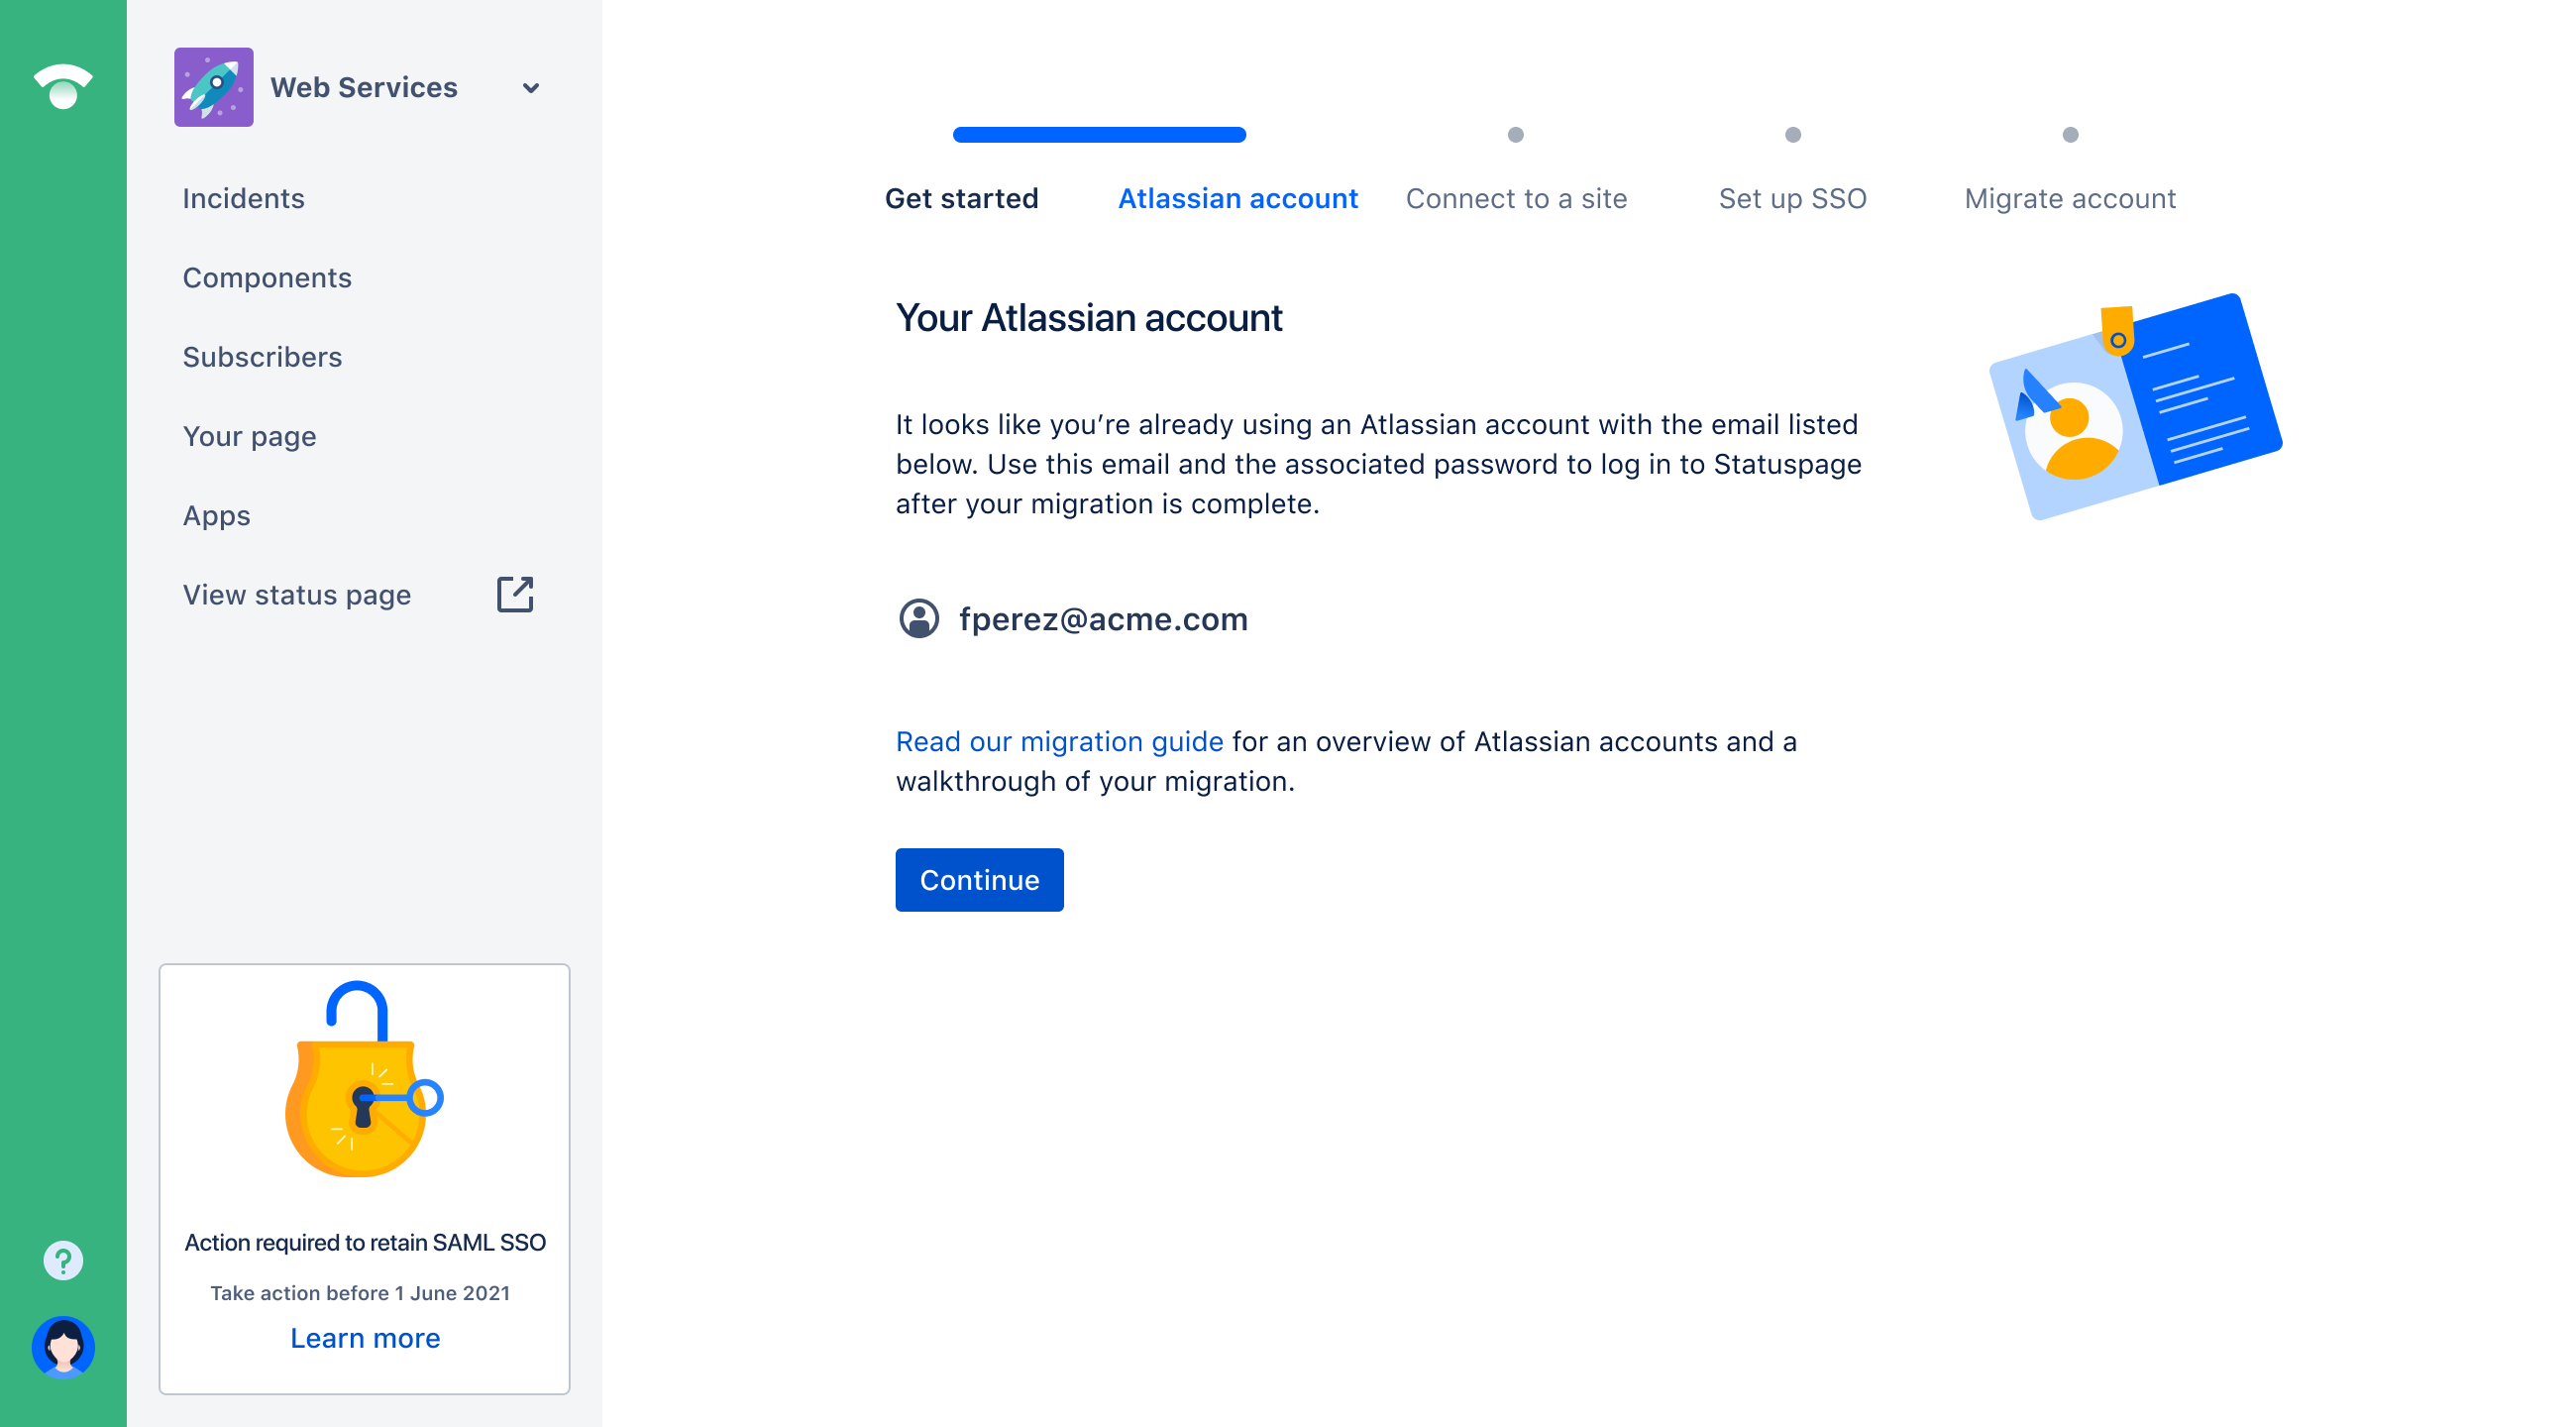Viewport: 2576px width, 1427px height.
Task: Go to Components in the sidebar
Action: point(267,277)
